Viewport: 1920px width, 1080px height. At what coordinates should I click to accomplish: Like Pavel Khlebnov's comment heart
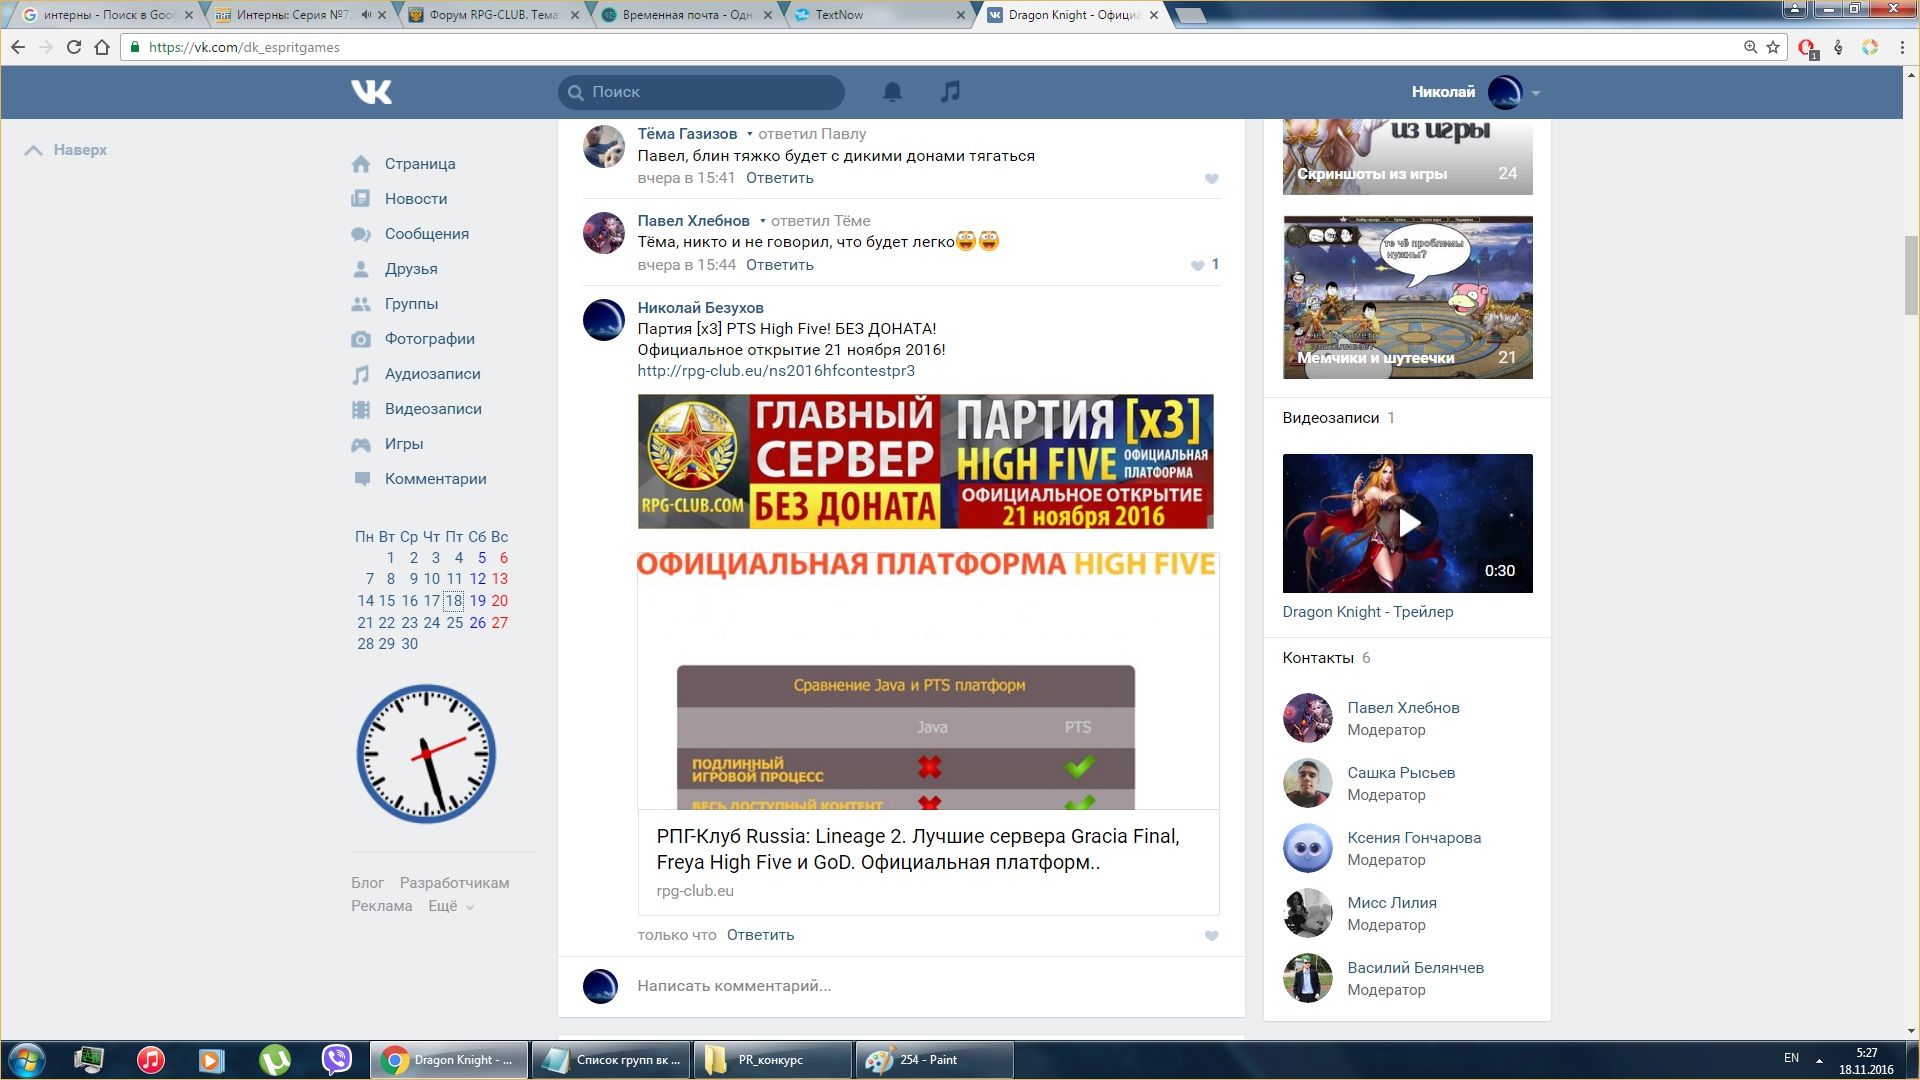click(x=1197, y=265)
